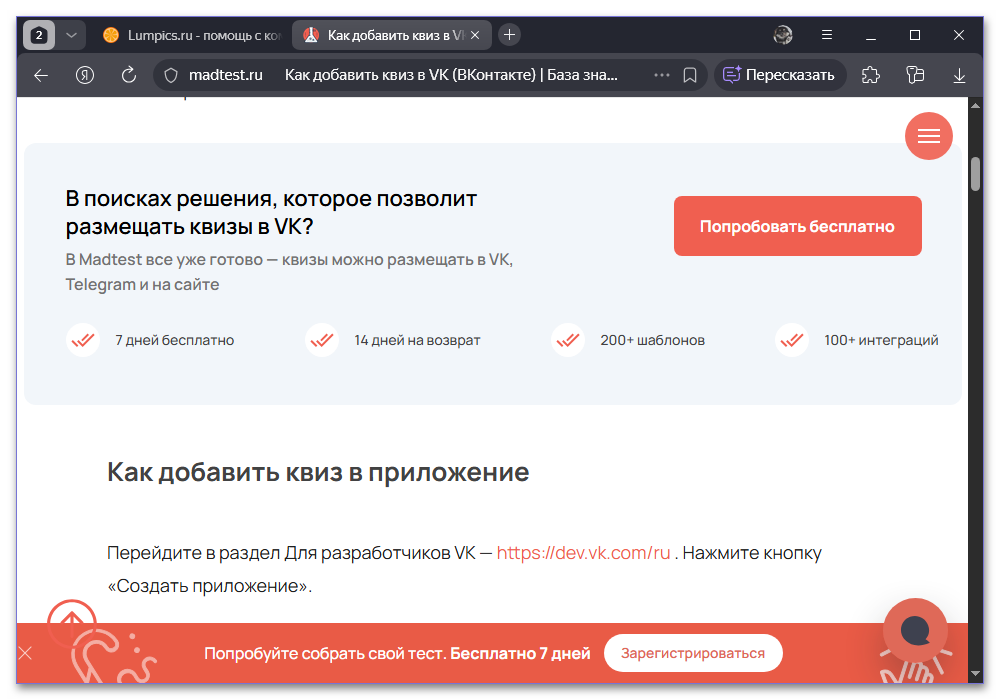Open the downloads panel
The image size is (1000, 700).
pos(959,75)
